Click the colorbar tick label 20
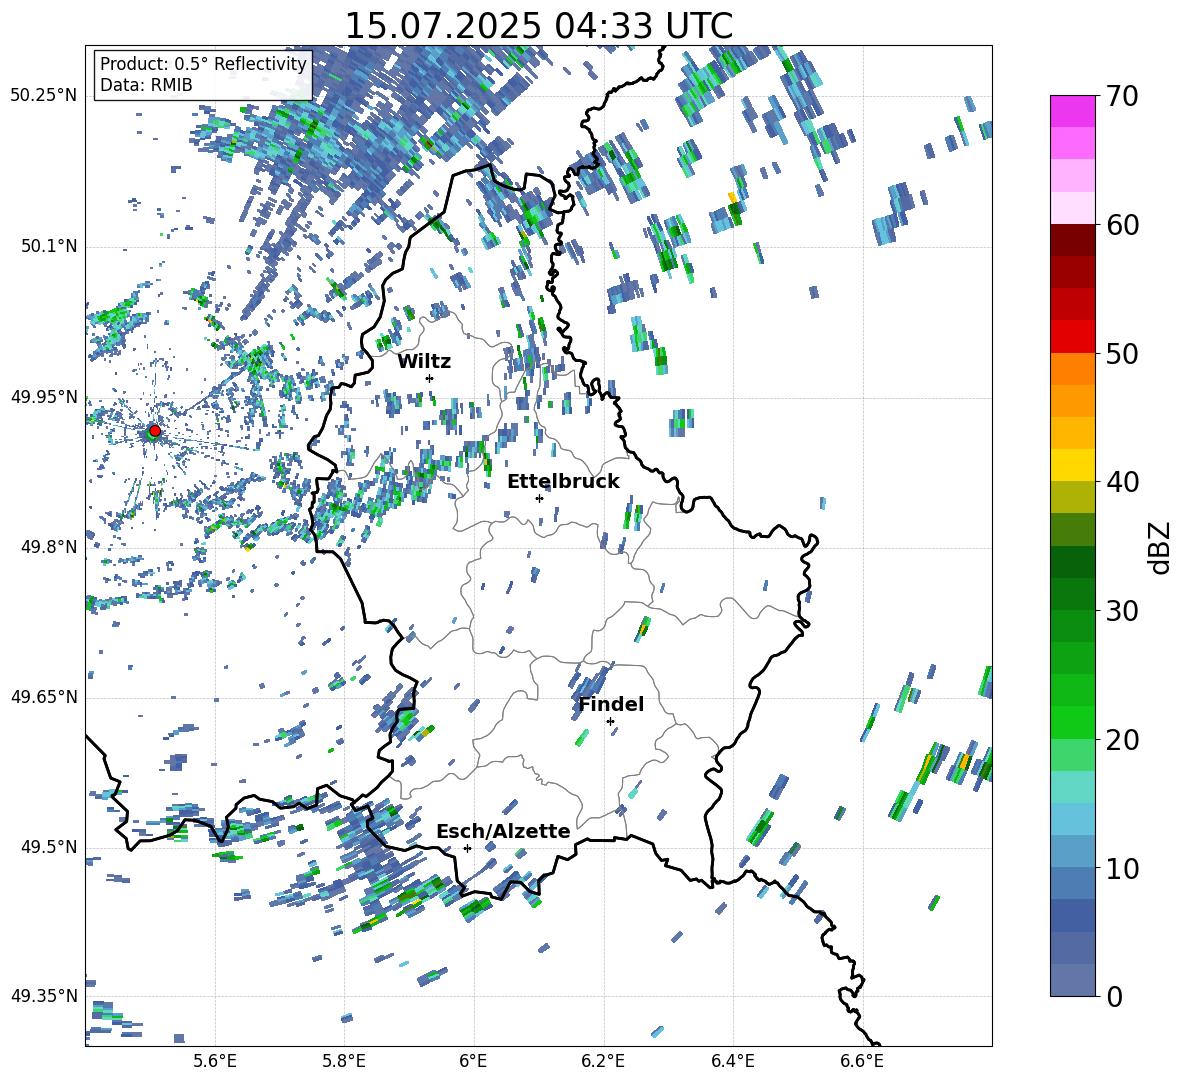 [x=1122, y=739]
